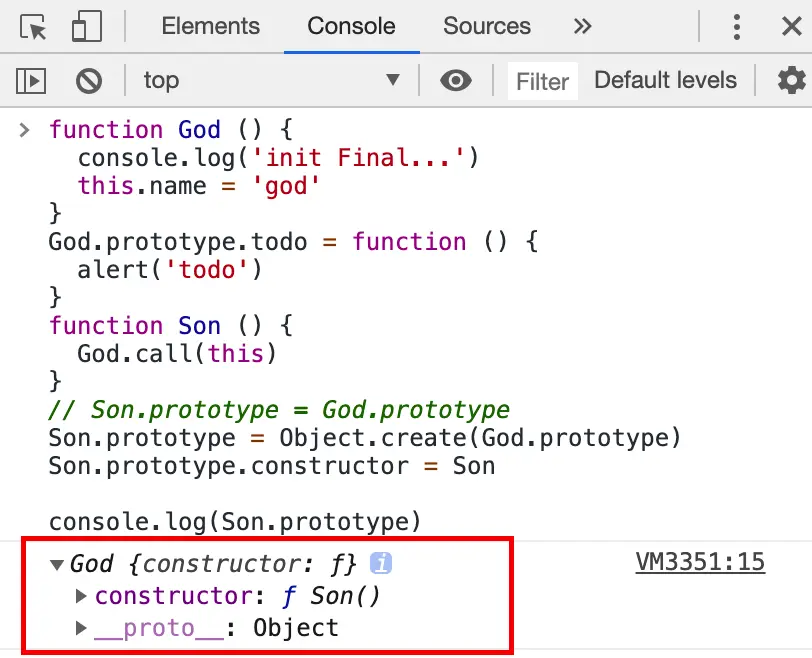Select the Console tab

[351, 27]
